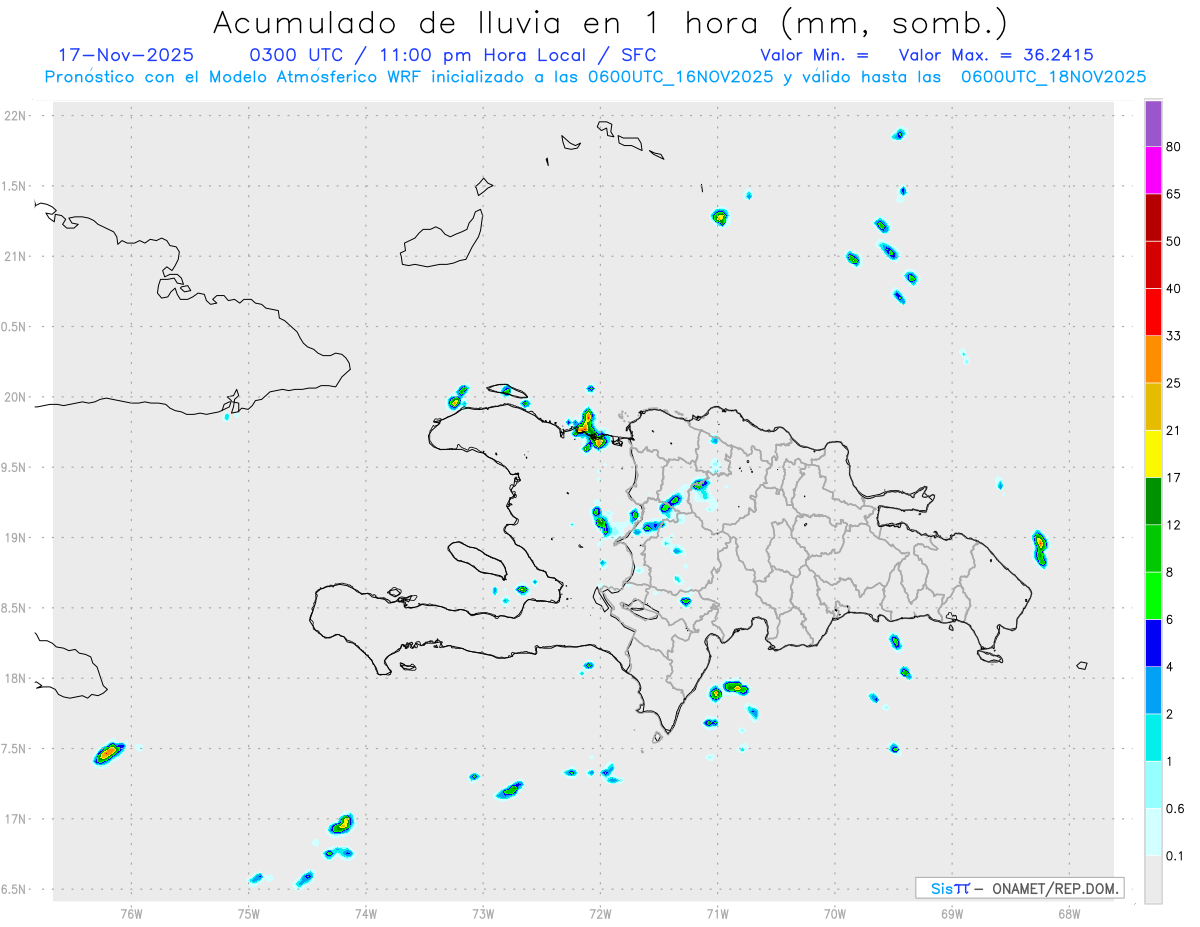Click the '73W' longitude label
Screen dimensions: 1200x927
click(x=483, y=913)
